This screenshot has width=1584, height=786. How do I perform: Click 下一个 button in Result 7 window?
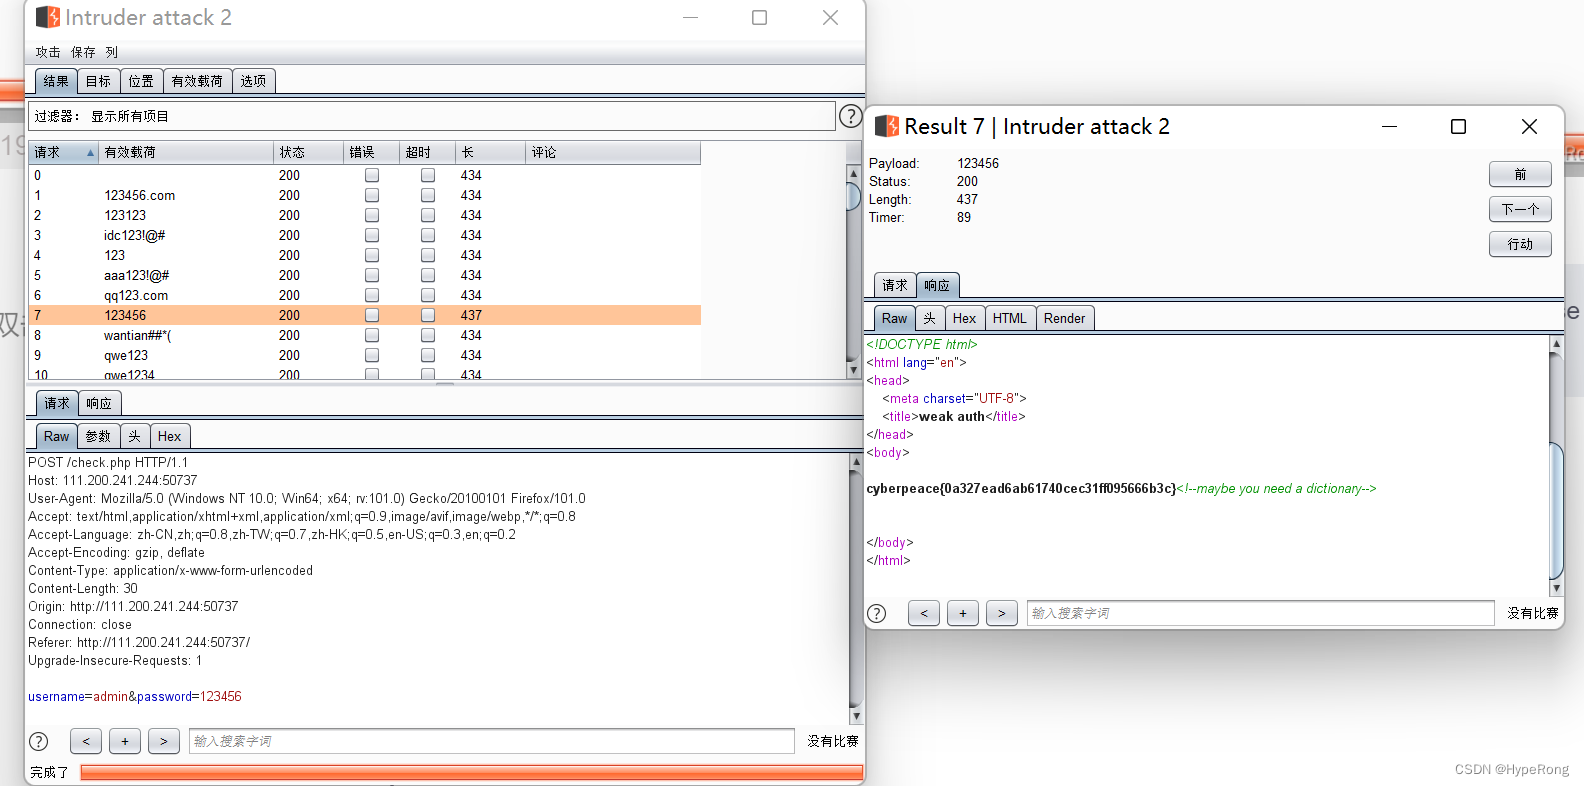click(x=1520, y=209)
